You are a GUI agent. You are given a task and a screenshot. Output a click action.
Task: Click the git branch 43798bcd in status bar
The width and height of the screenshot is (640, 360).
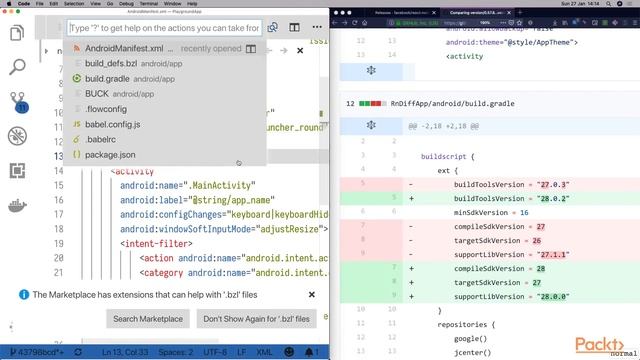point(37,352)
